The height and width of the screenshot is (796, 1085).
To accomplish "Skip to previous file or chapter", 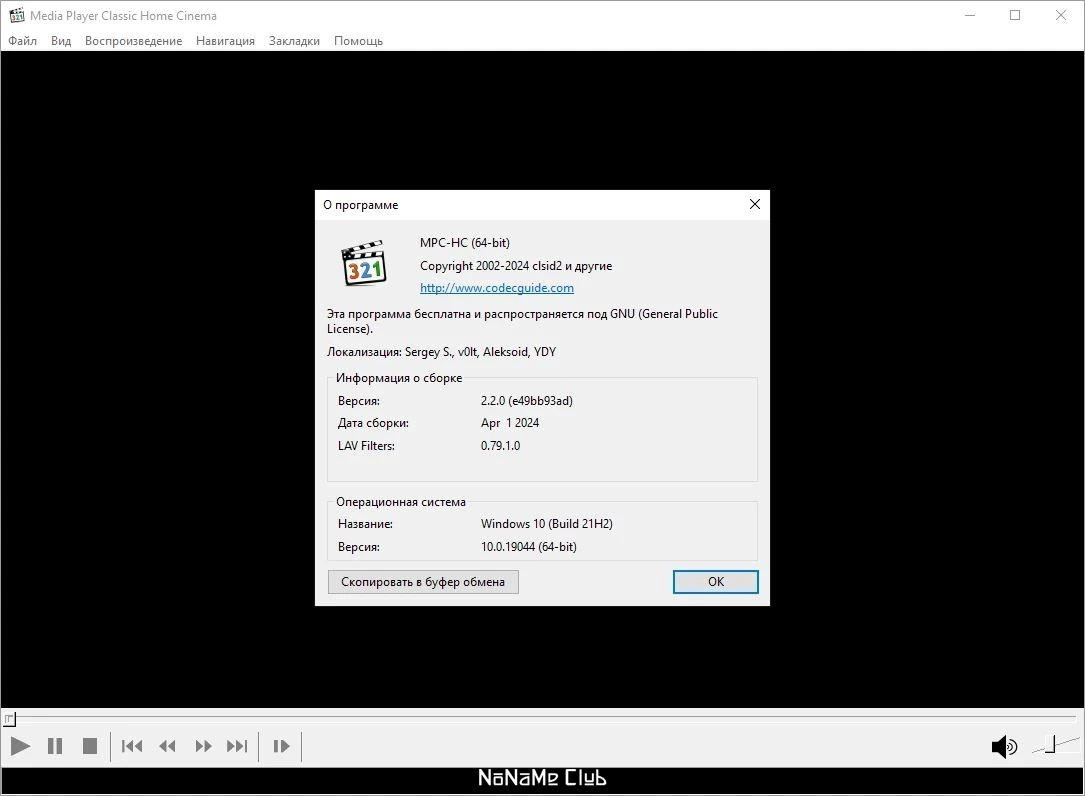I will 131,746.
